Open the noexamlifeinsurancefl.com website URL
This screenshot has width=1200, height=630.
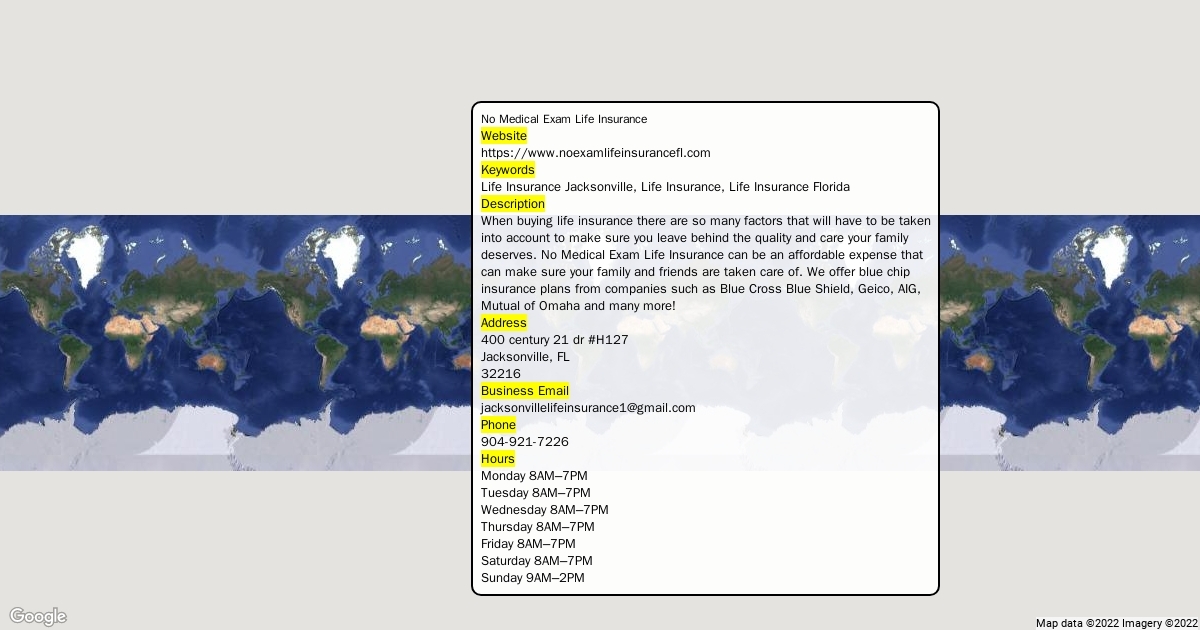(x=595, y=153)
